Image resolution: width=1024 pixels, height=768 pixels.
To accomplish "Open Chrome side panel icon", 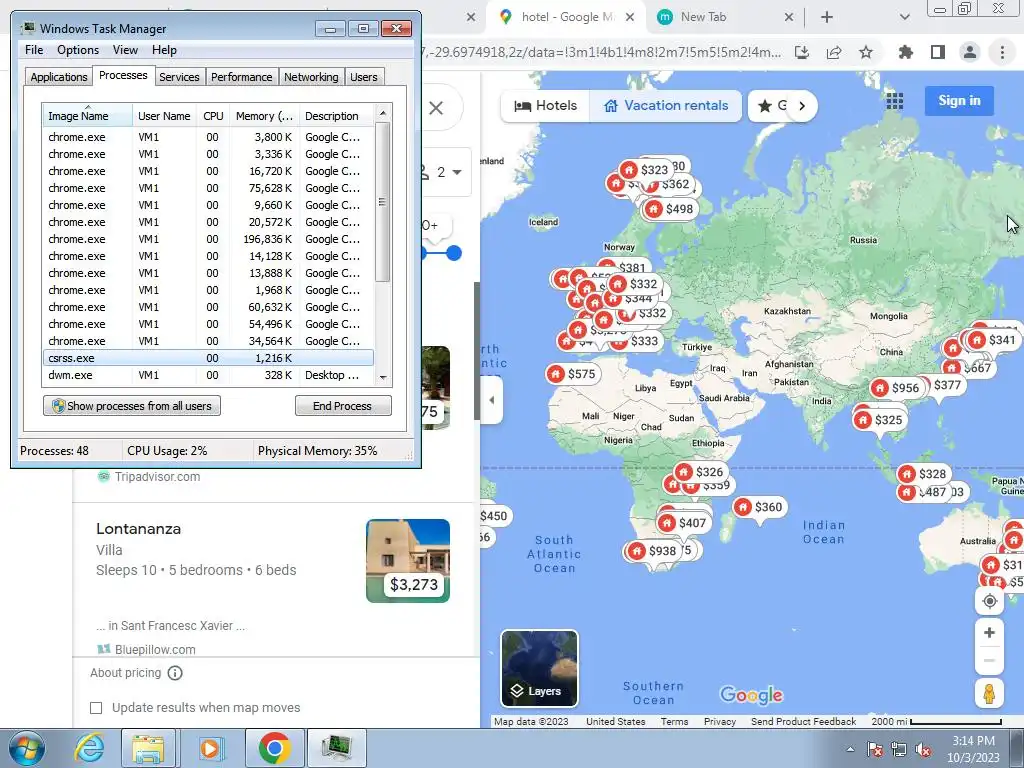I will click(x=938, y=52).
